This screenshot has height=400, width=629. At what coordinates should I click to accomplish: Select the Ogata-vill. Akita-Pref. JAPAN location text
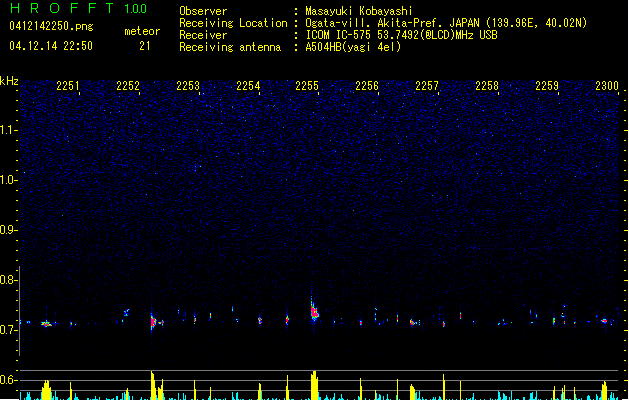coord(446,23)
